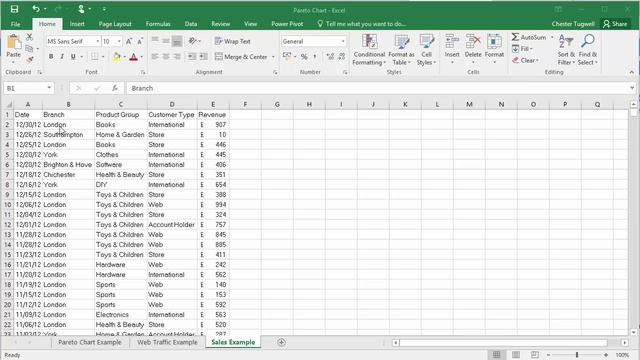Screen dimensions: 640x360
Task: Click the vertical scrollbar down arrow
Action: 633,332
